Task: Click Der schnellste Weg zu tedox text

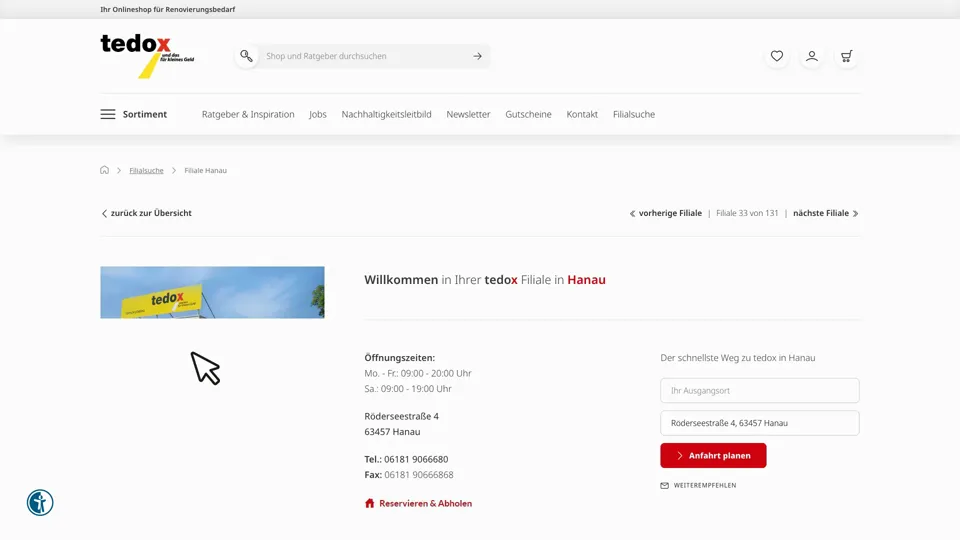Action: [738, 358]
